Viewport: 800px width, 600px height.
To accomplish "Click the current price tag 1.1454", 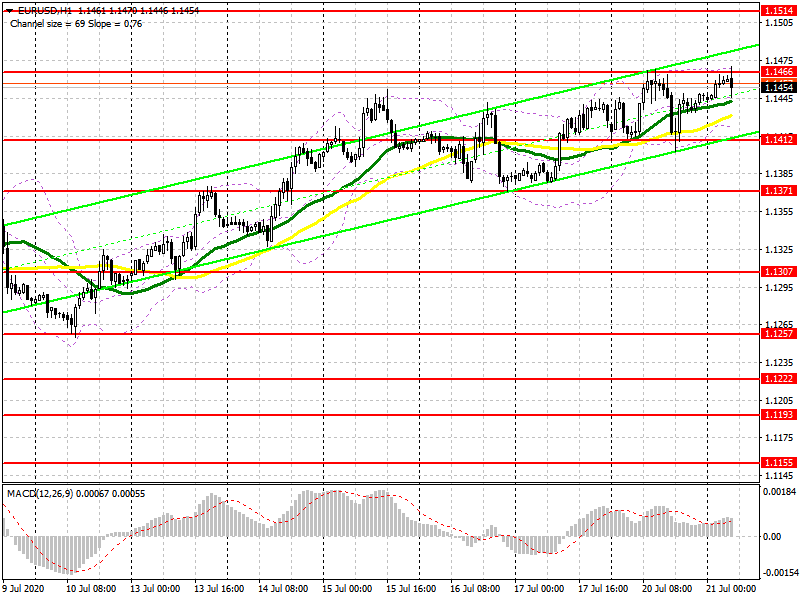I will coord(778,88).
